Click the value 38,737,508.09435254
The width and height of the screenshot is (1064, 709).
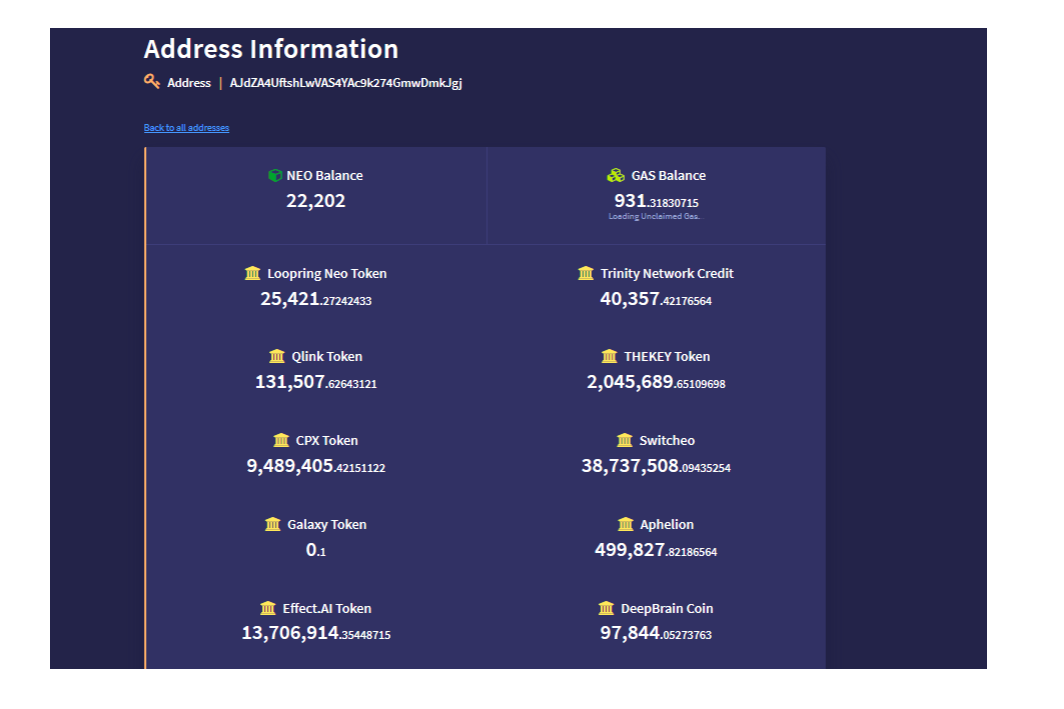[x=656, y=466]
